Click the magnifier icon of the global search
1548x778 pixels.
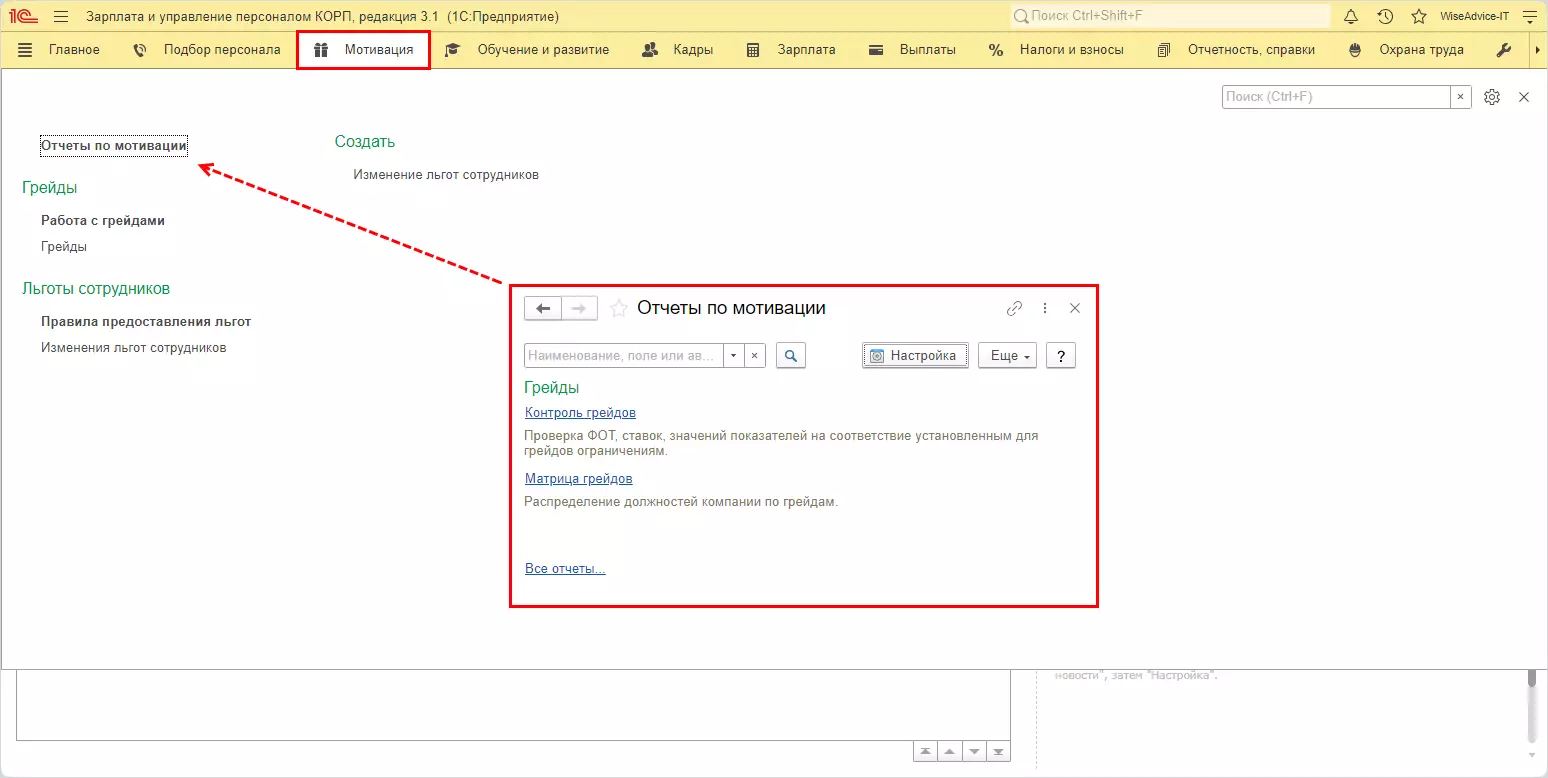click(x=1021, y=16)
